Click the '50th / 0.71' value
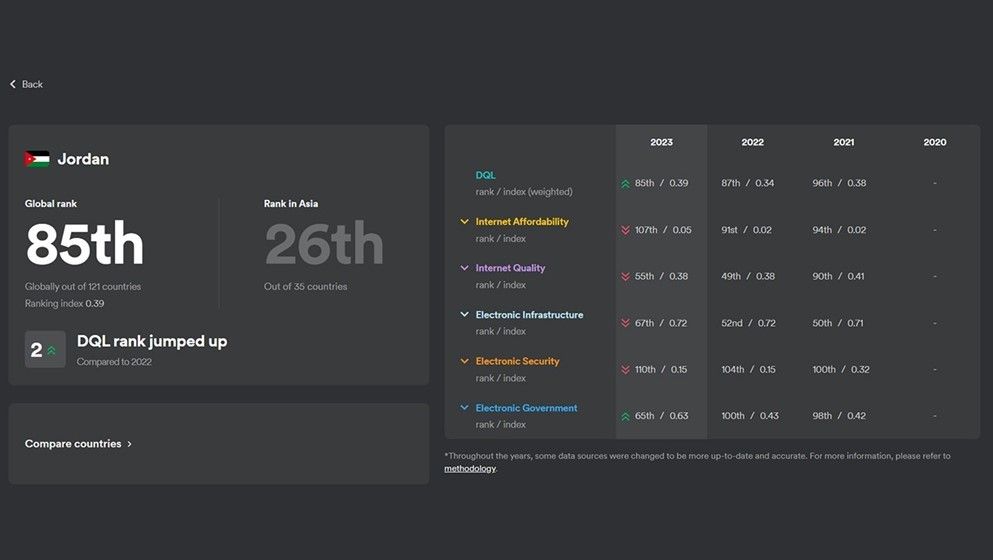Screen dimensions: 993x560 click(x=838, y=323)
